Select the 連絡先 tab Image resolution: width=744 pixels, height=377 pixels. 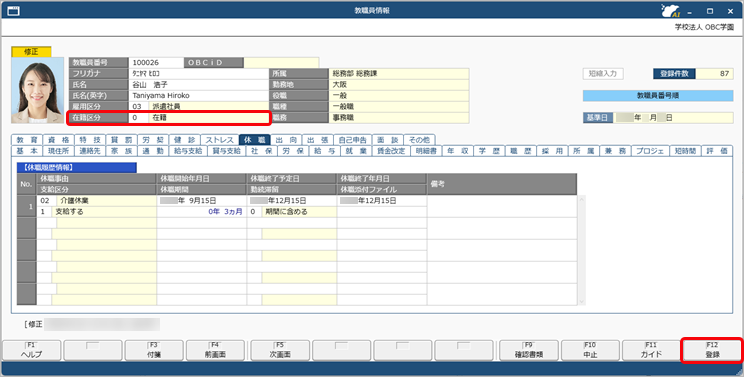90,151
